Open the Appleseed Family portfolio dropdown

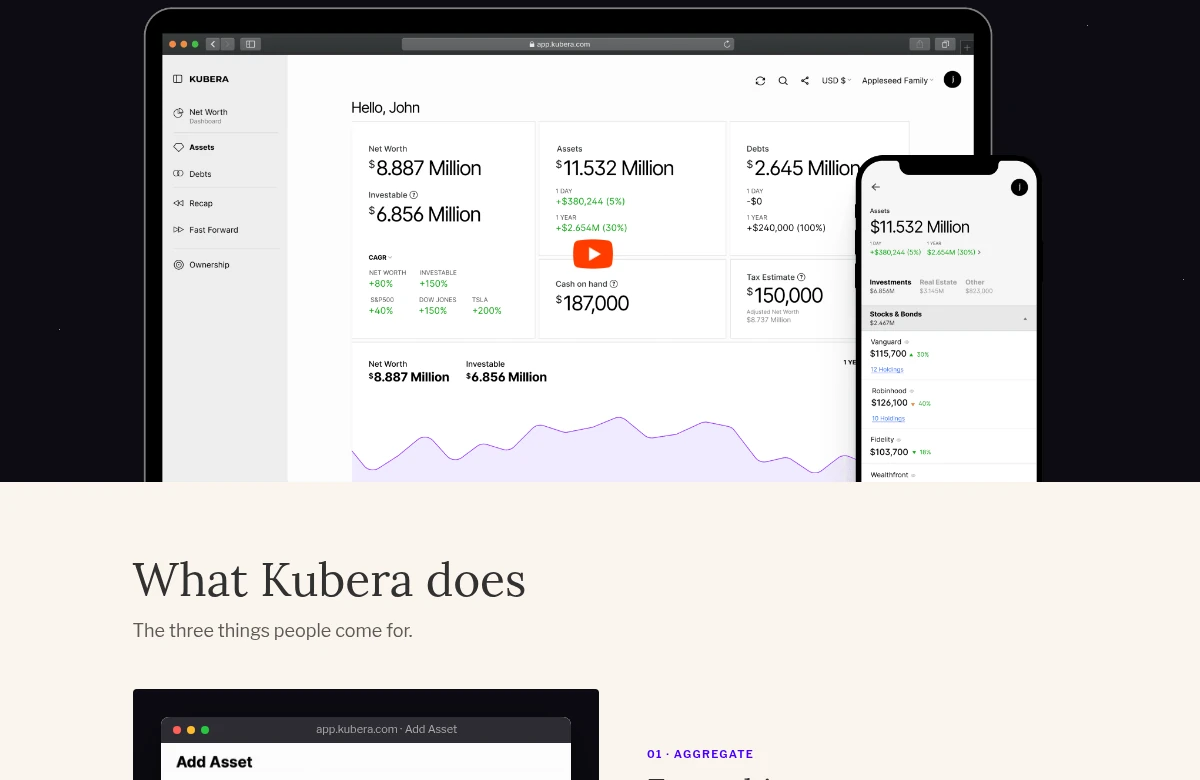click(898, 80)
